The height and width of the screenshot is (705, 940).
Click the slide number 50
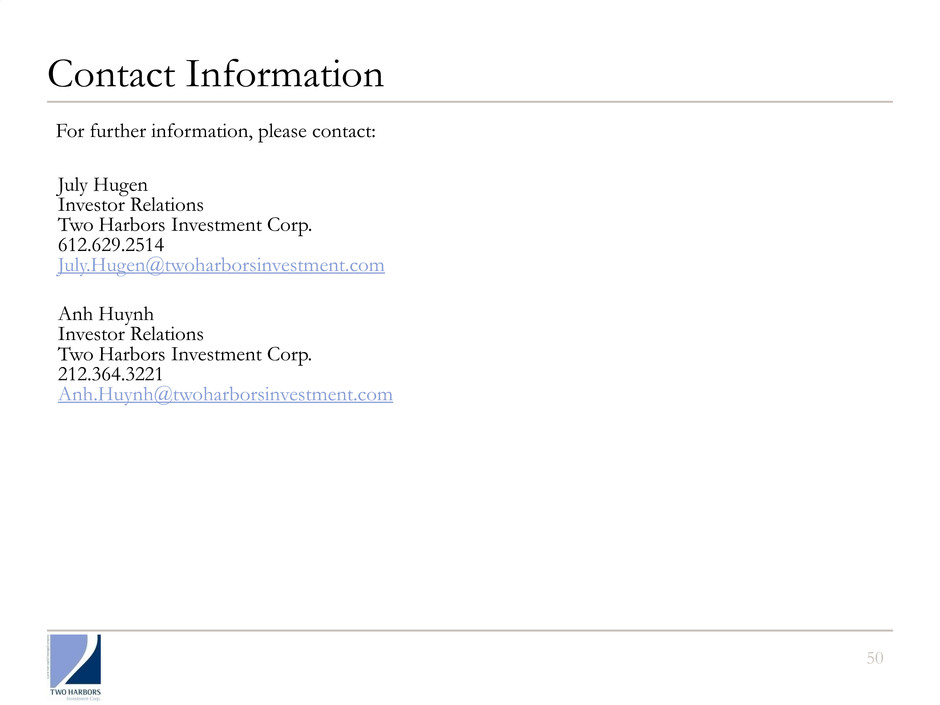876,657
